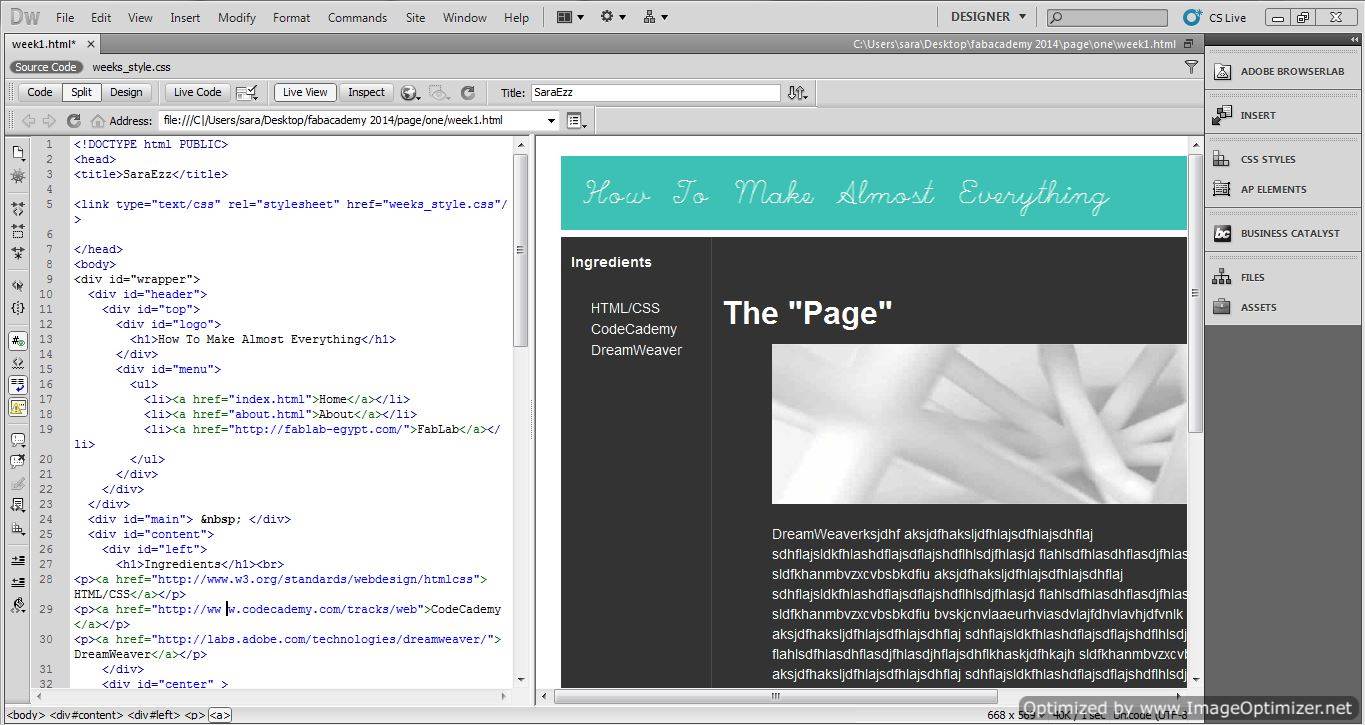Expand the Address history dropdown

pyautogui.click(x=551, y=121)
